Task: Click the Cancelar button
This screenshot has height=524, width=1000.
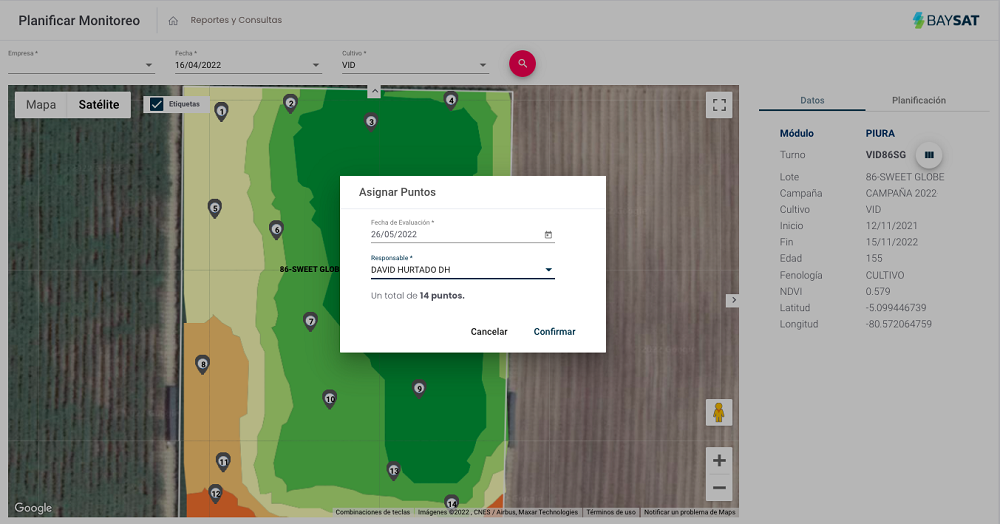Action: 489,332
